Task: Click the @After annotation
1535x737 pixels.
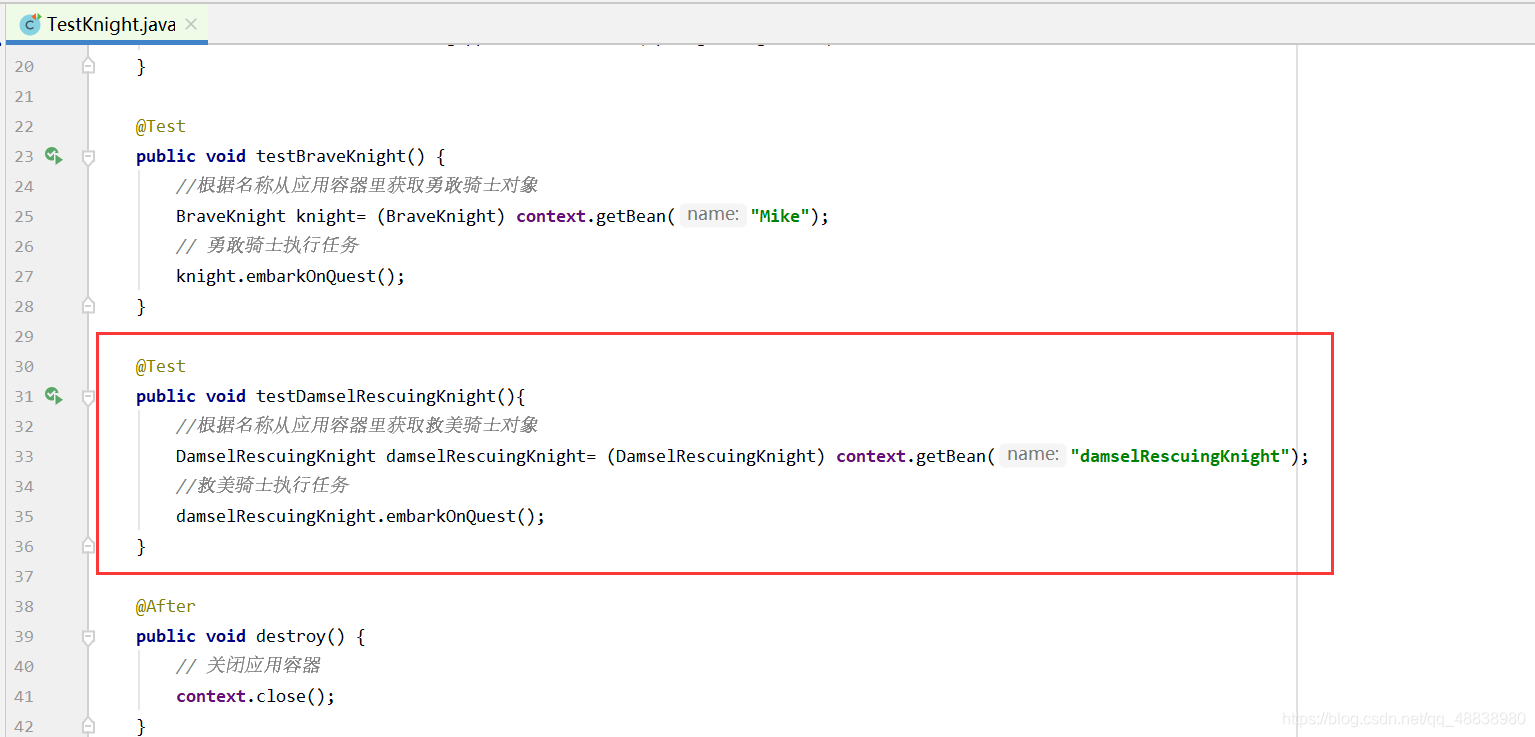Action: [x=166, y=606]
